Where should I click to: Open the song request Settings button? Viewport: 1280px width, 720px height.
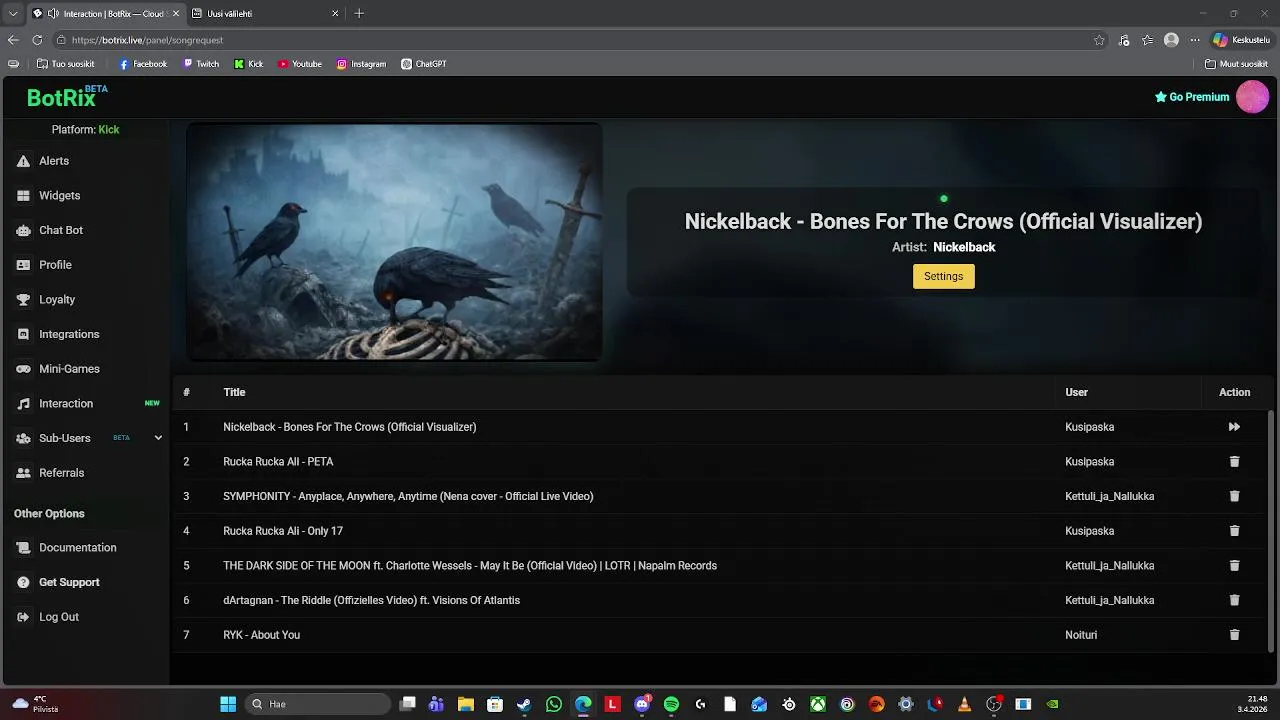click(943, 276)
